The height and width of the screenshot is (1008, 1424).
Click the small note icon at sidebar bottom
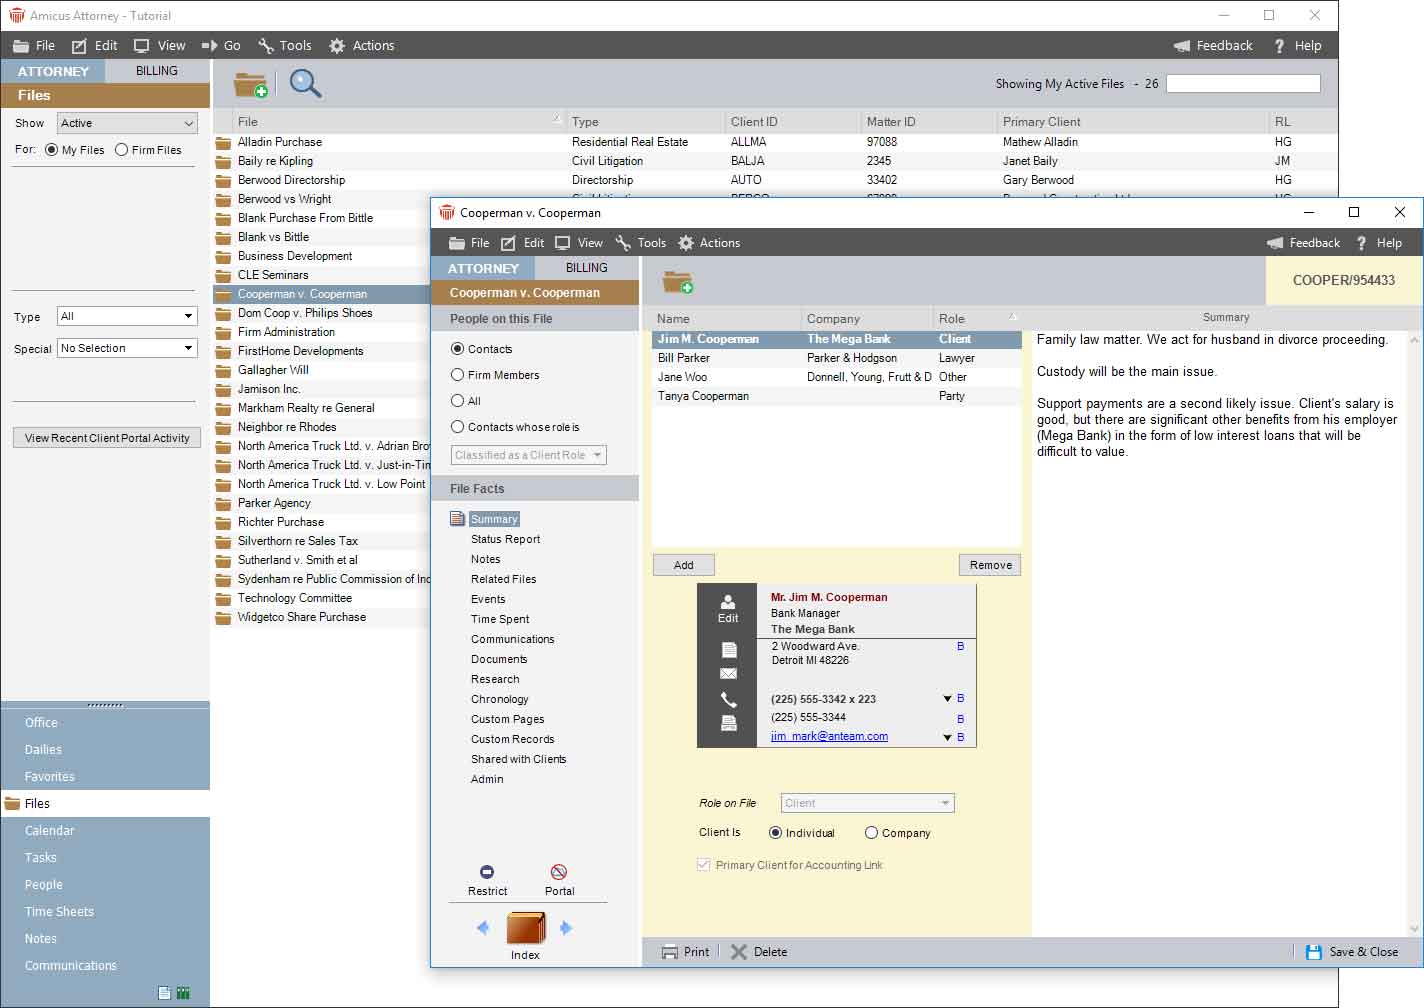(164, 993)
